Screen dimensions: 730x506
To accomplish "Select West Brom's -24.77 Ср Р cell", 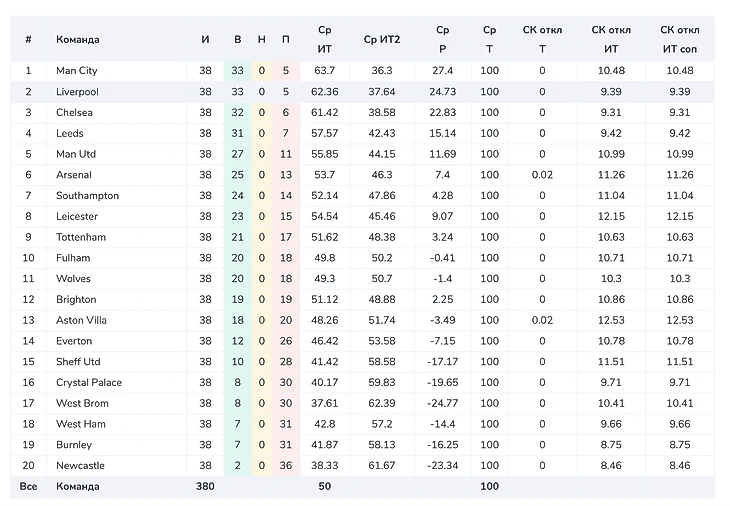I will pyautogui.click(x=443, y=404).
